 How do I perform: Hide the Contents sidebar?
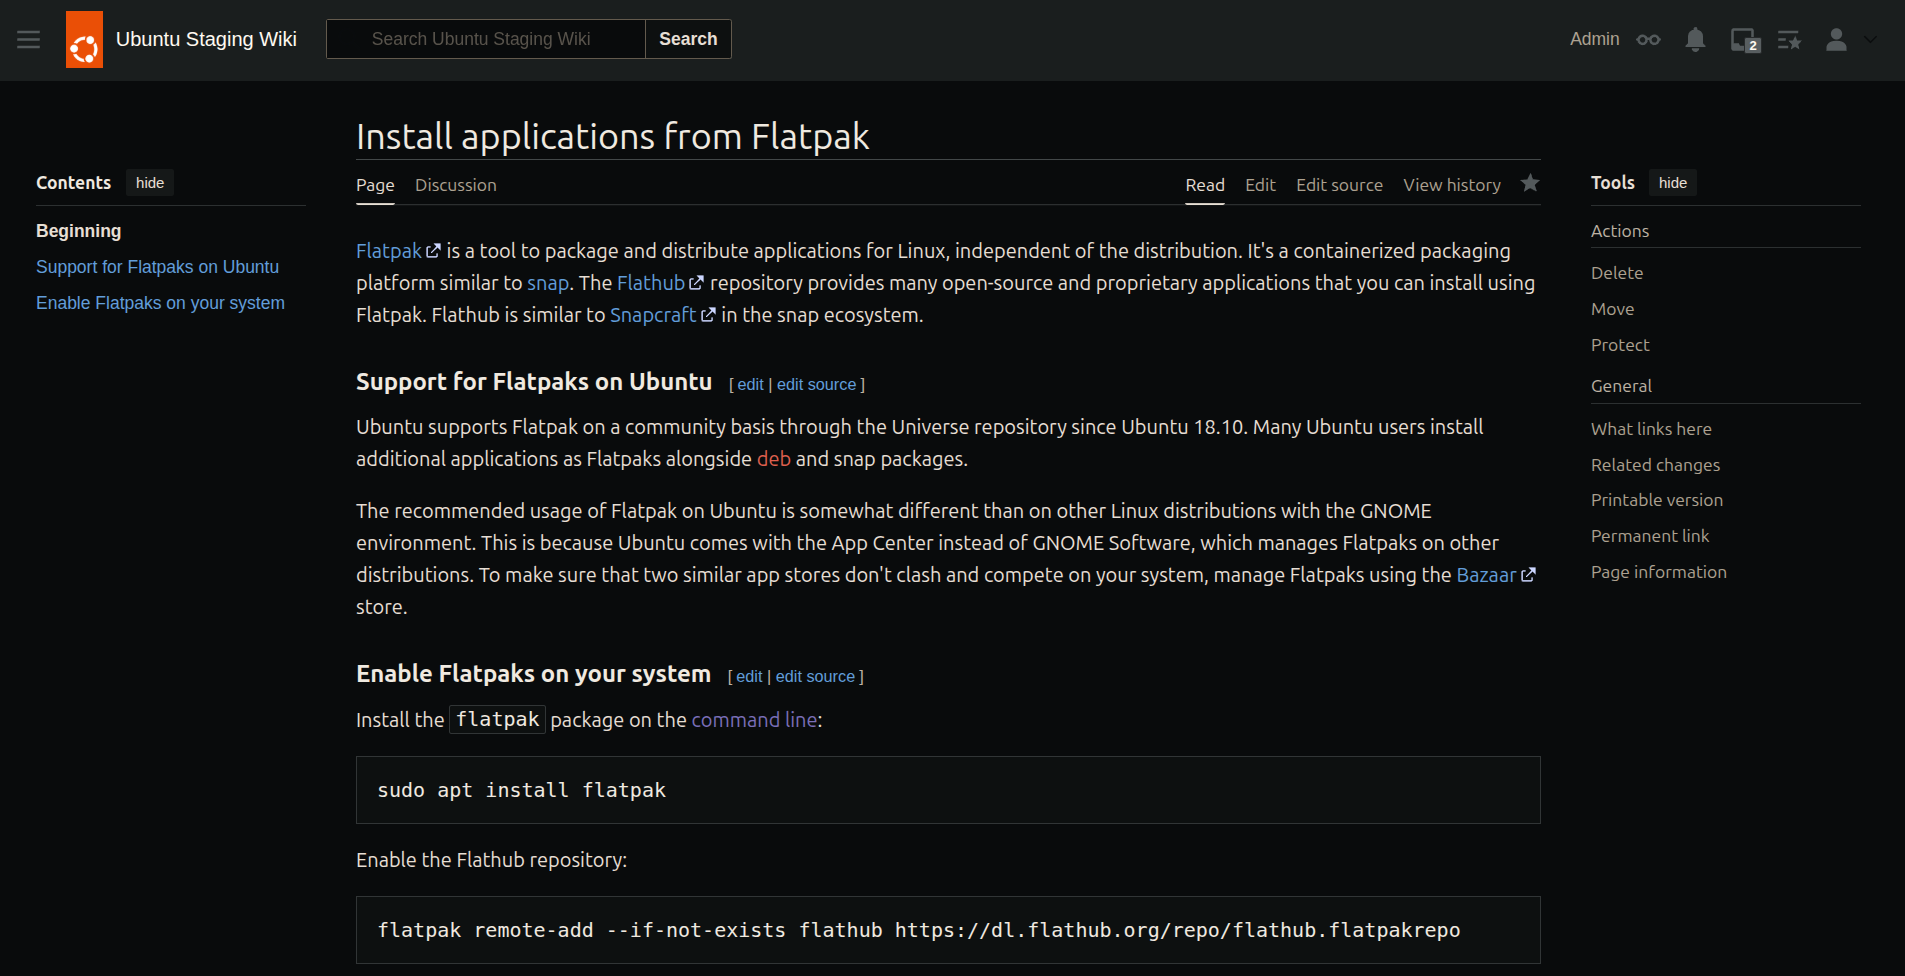(150, 183)
